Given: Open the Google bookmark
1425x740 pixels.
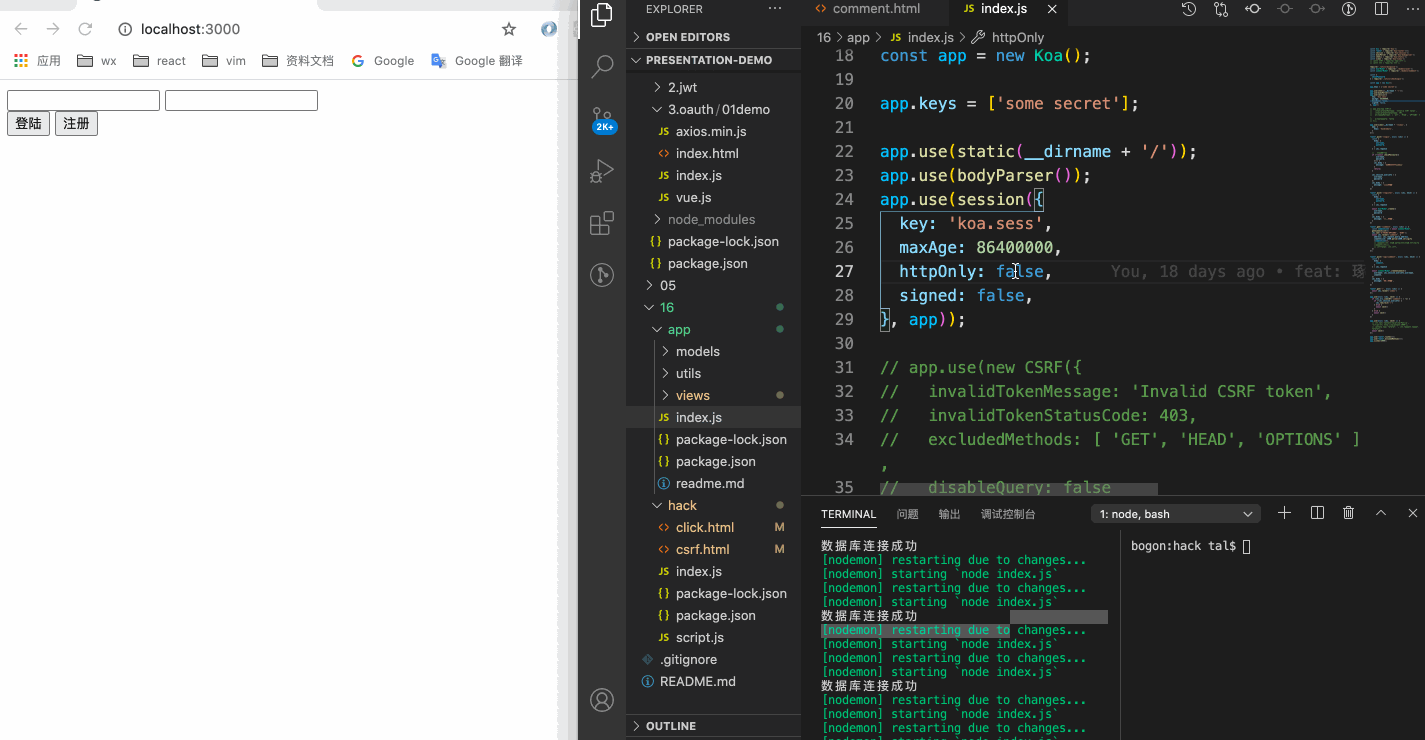Looking at the screenshot, I should [x=383, y=61].
